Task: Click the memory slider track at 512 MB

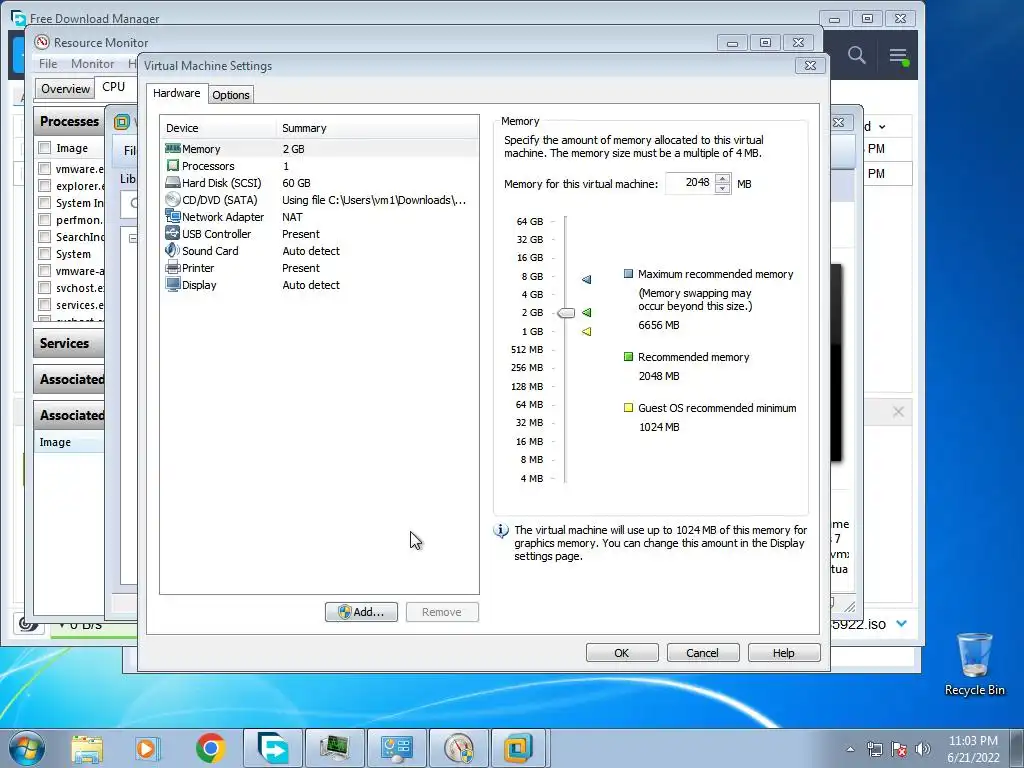Action: [x=566, y=349]
